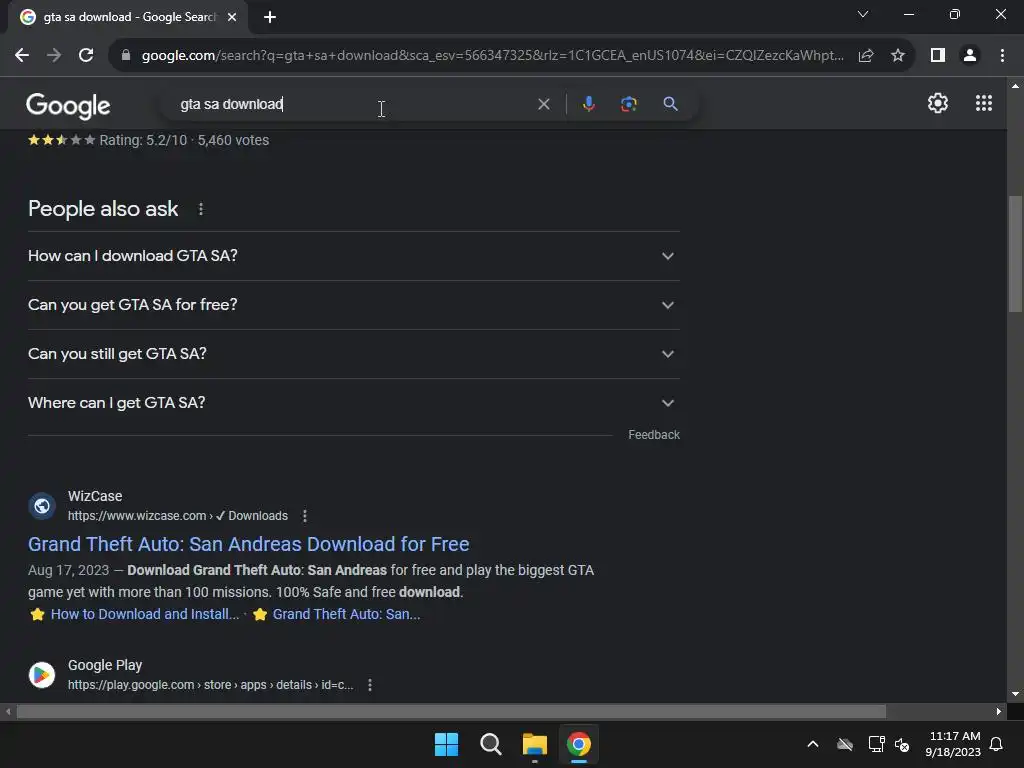Click scroll right arrow at bottom
1024x768 pixels.
tap(999, 711)
